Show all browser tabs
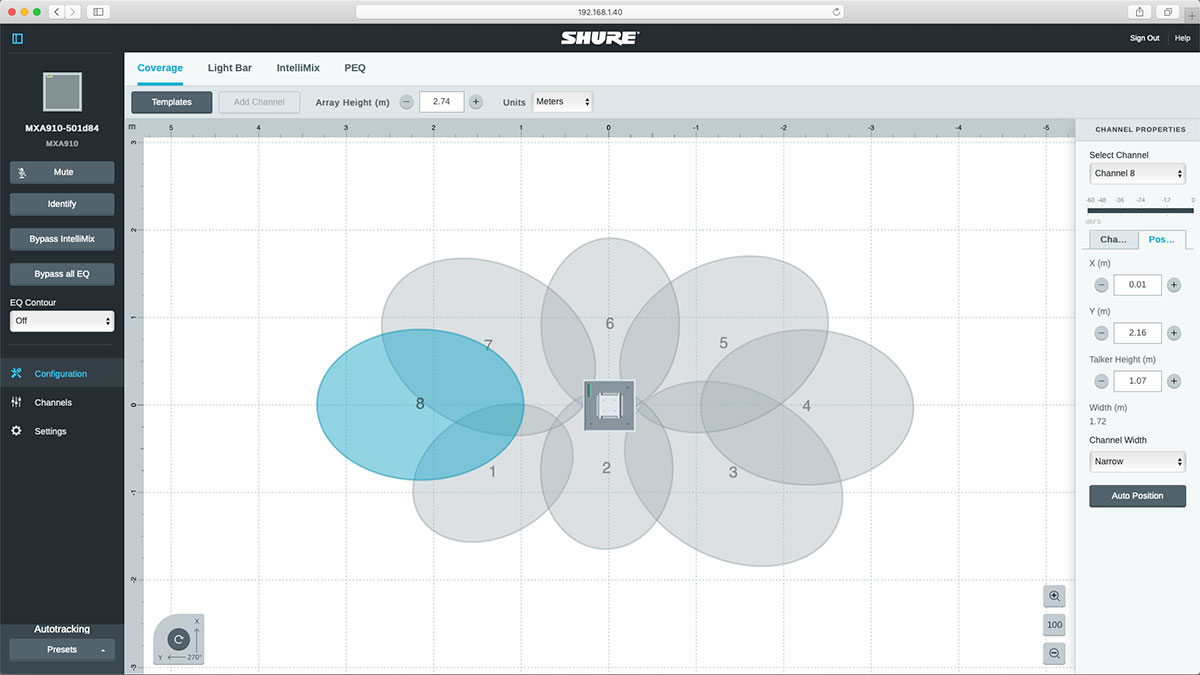Screen dimensions: 1200x675 coord(1167,11)
